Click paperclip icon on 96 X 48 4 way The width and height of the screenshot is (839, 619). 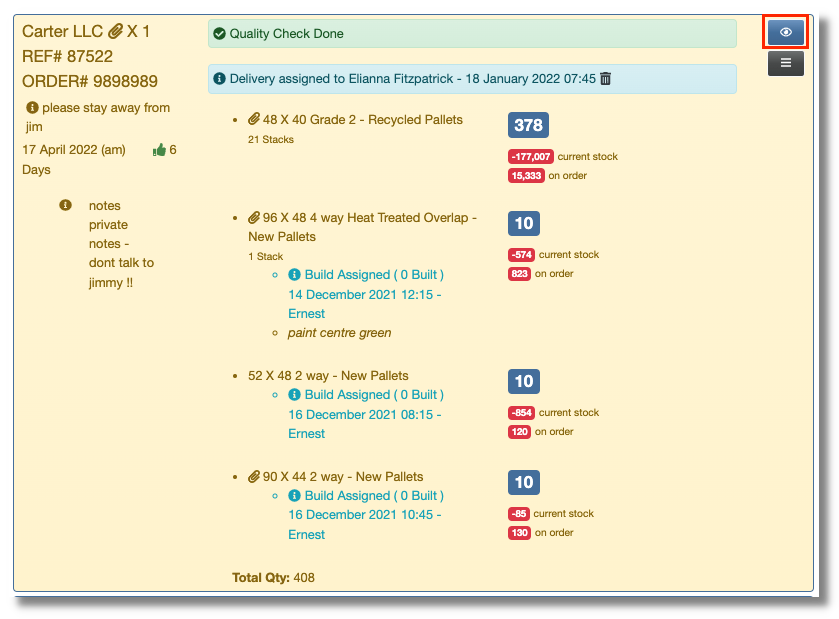pyautogui.click(x=254, y=217)
